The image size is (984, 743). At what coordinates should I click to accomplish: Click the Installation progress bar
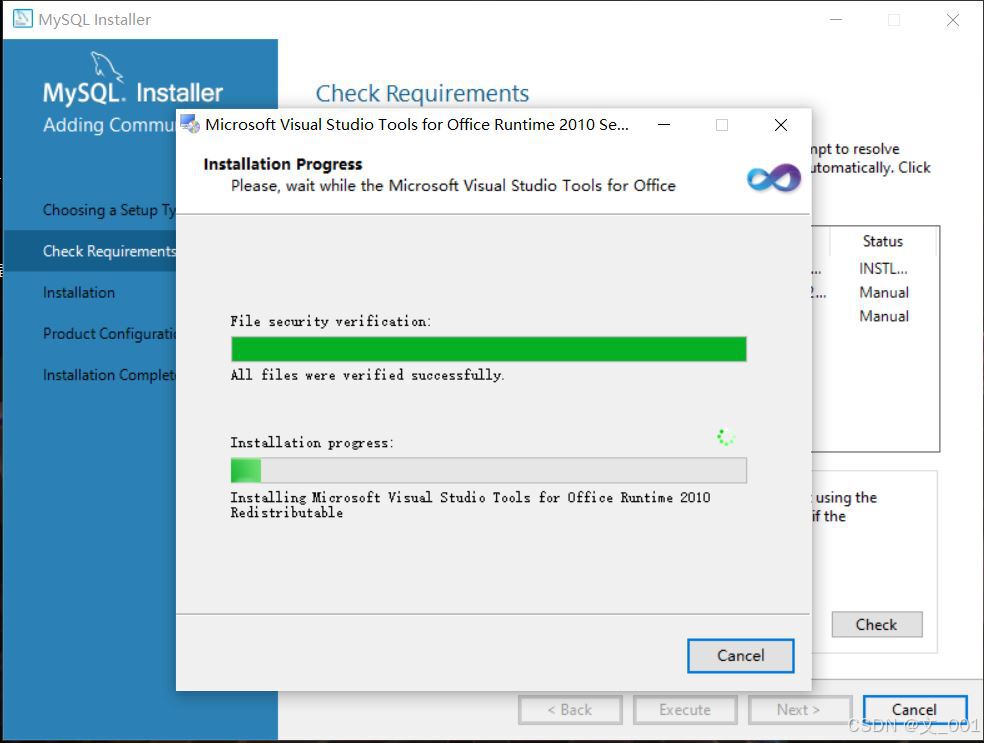click(x=489, y=470)
